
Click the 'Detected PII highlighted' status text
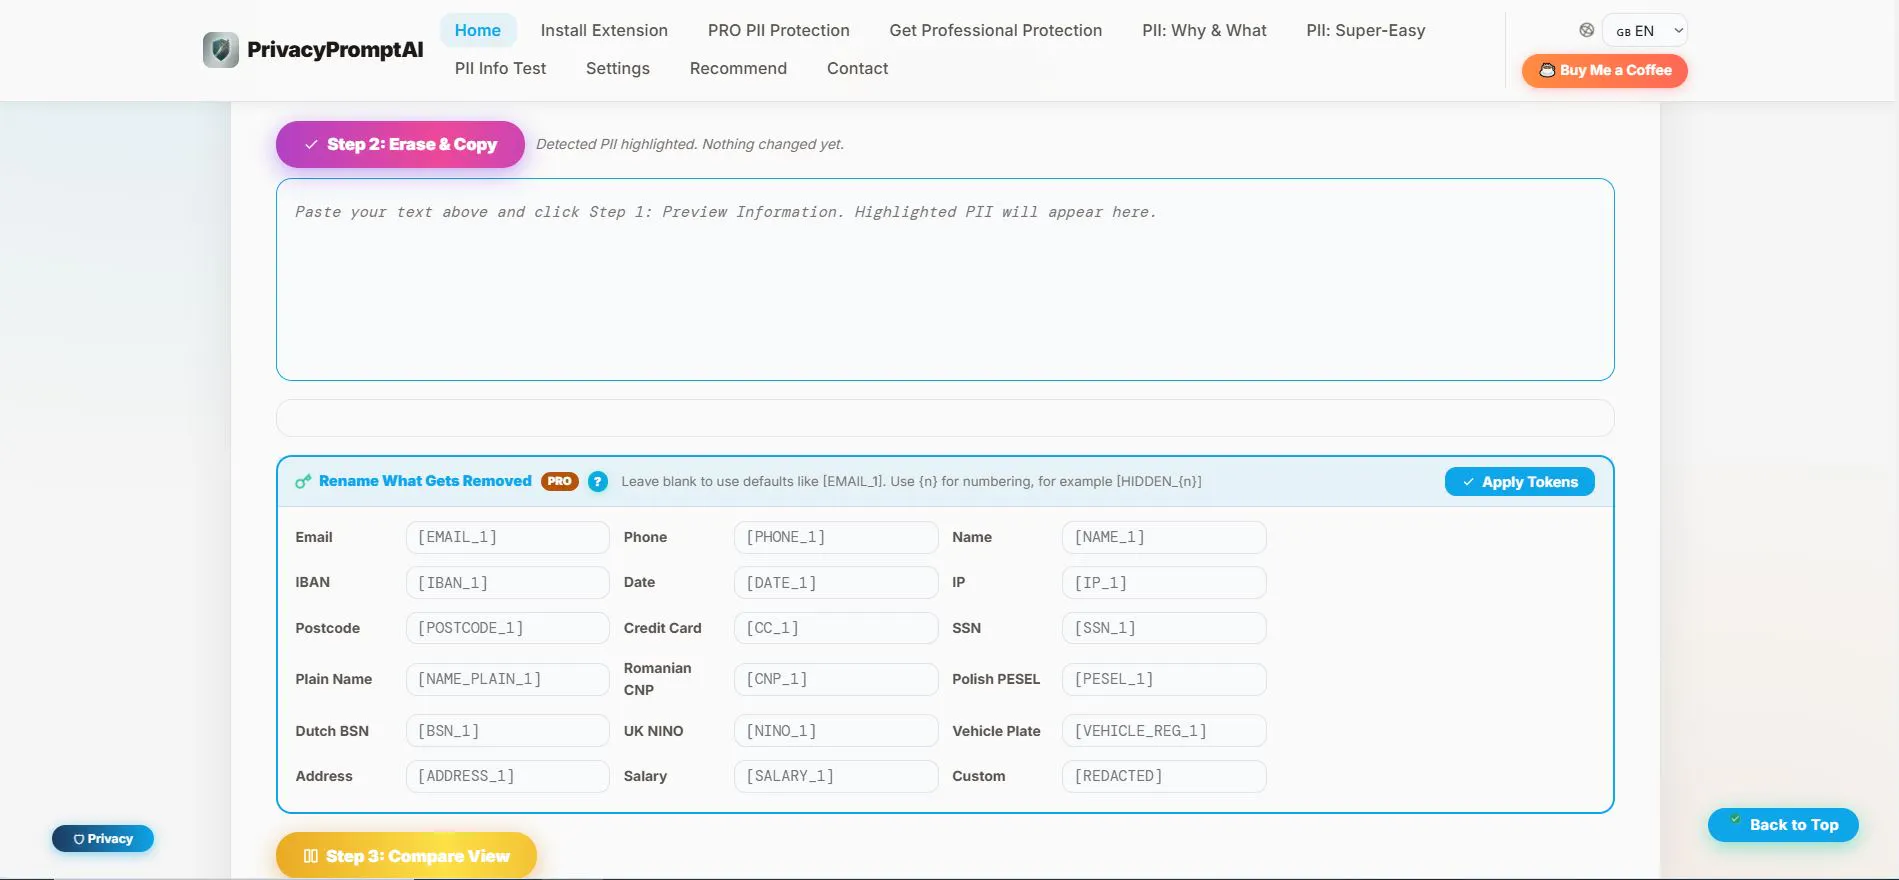point(690,144)
